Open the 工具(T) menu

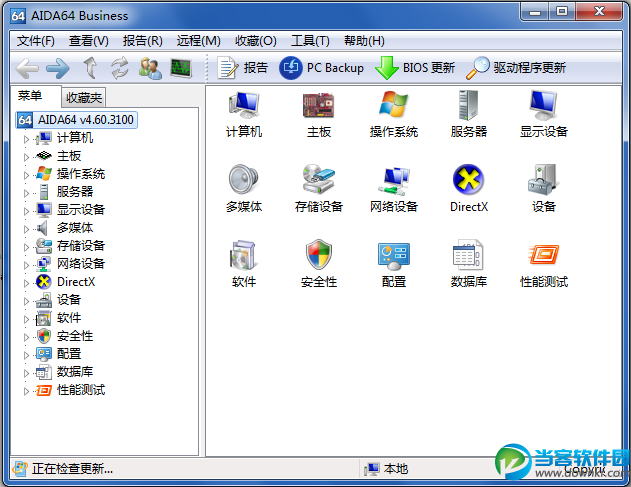click(x=310, y=41)
